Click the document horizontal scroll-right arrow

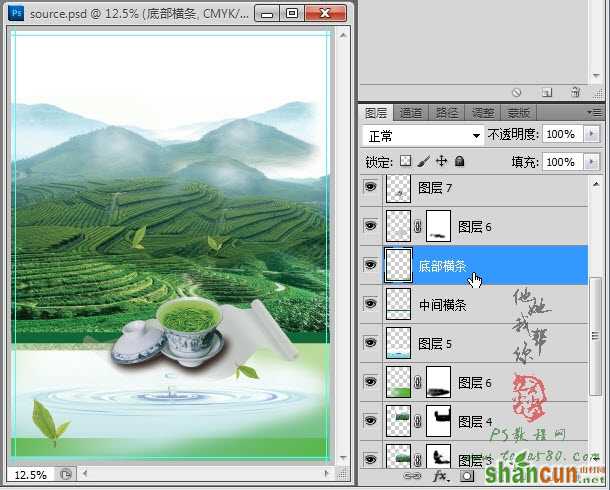point(326,474)
